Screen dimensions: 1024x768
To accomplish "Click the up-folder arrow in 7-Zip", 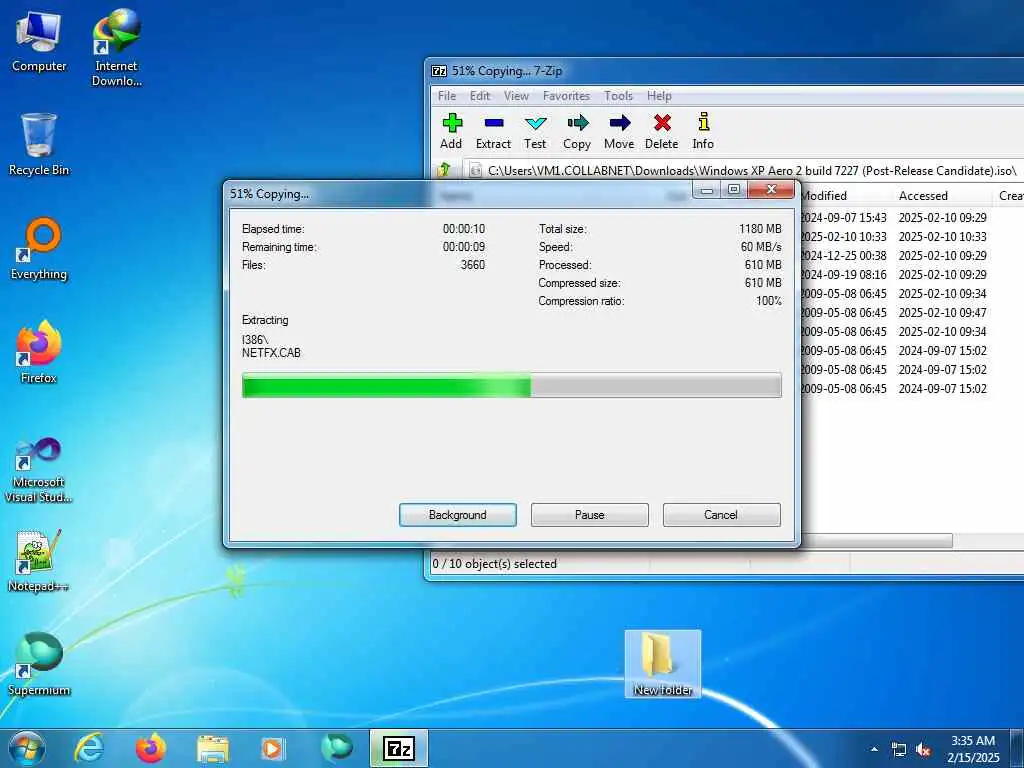I will coord(445,170).
